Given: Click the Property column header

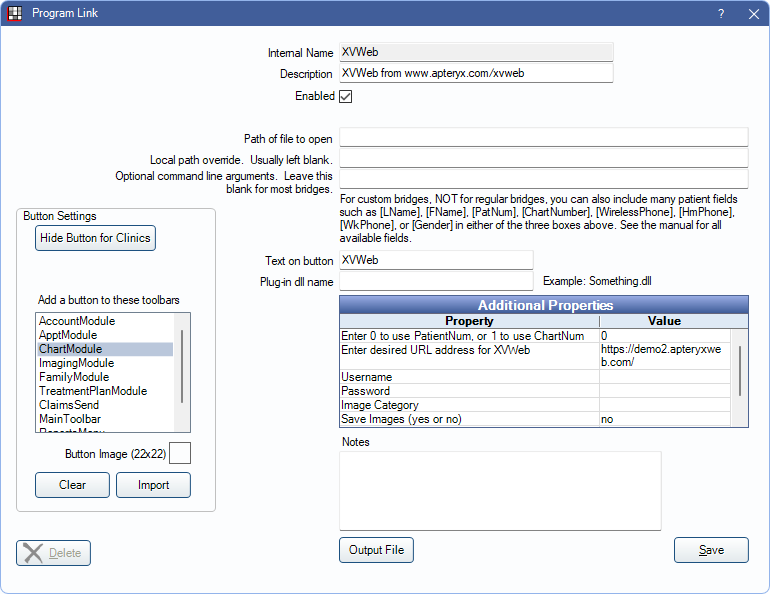Looking at the screenshot, I should click(x=469, y=321).
